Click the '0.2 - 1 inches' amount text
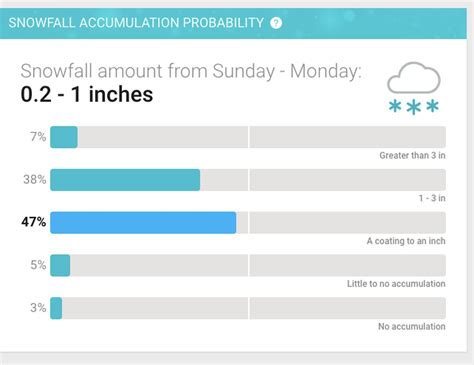Image resolution: width=474 pixels, height=365 pixels. 87,94
